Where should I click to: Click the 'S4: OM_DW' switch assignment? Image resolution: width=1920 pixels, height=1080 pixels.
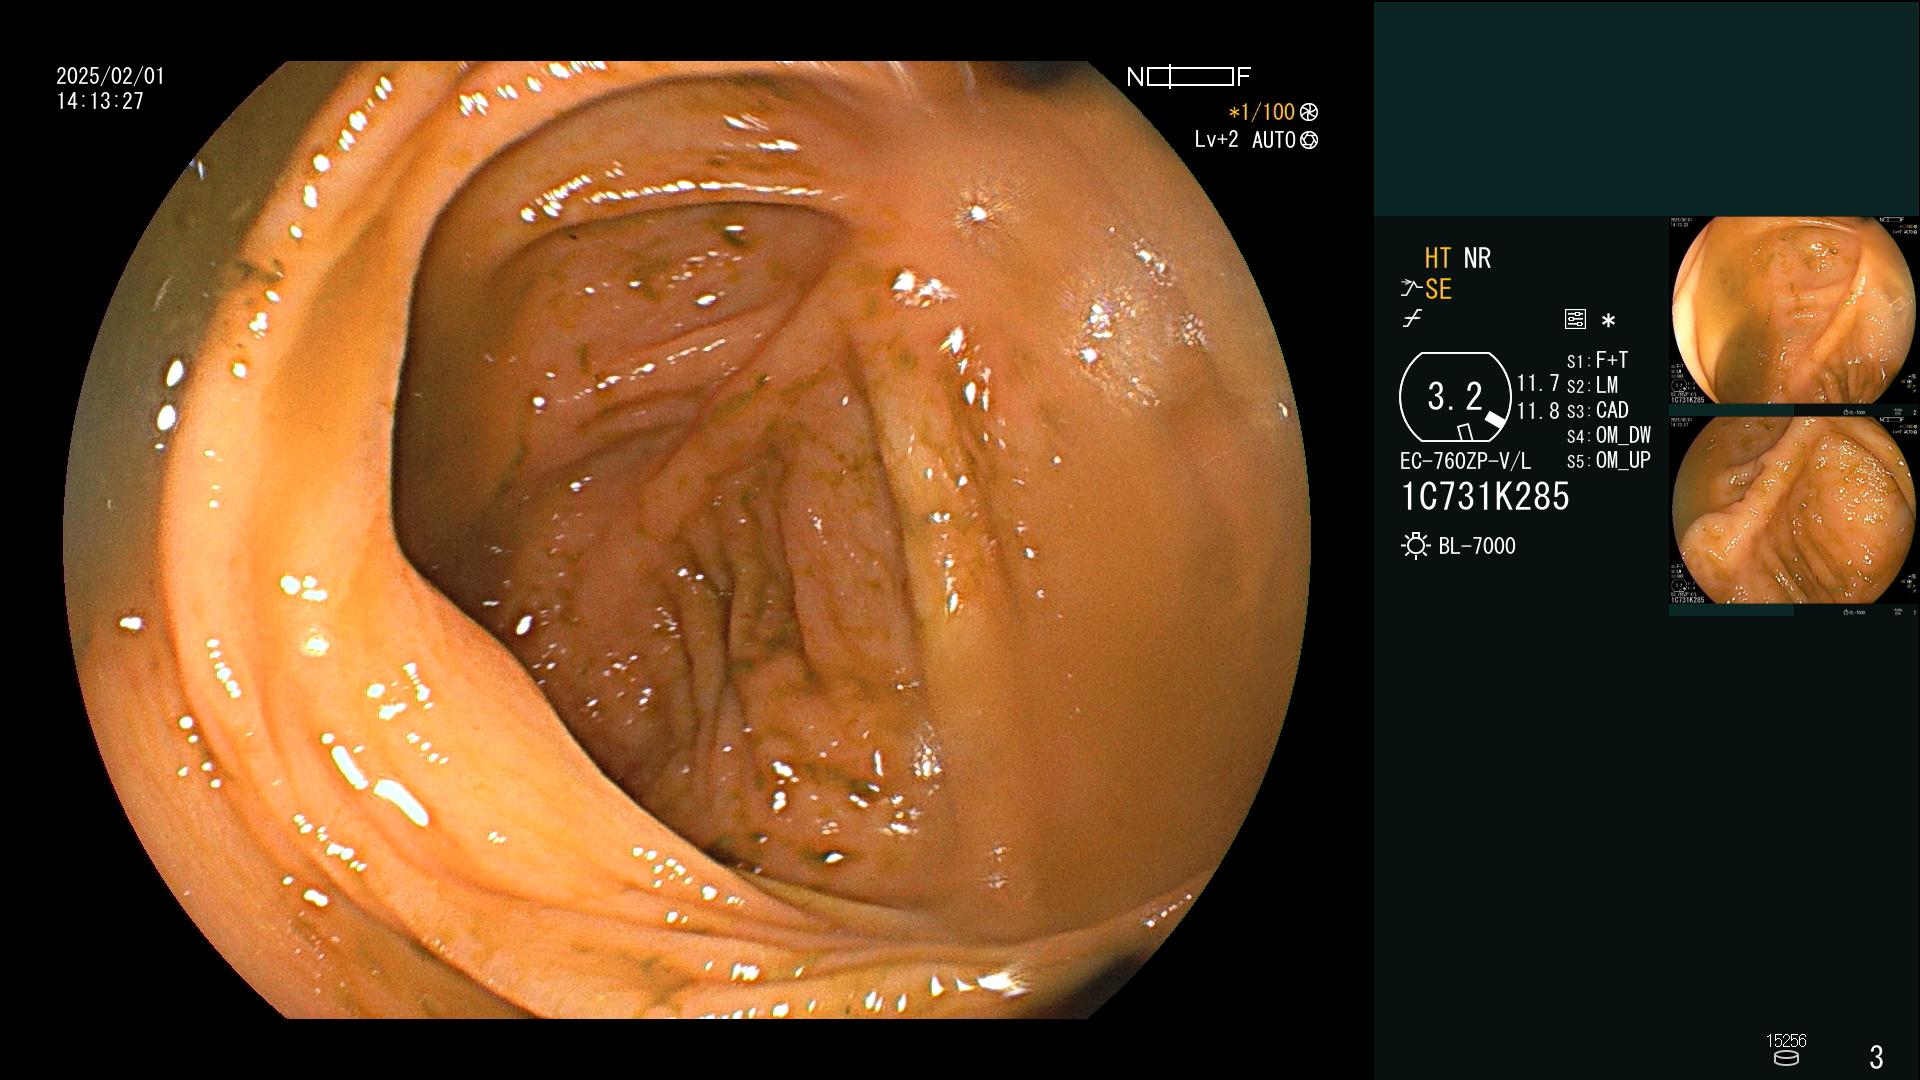point(1609,435)
